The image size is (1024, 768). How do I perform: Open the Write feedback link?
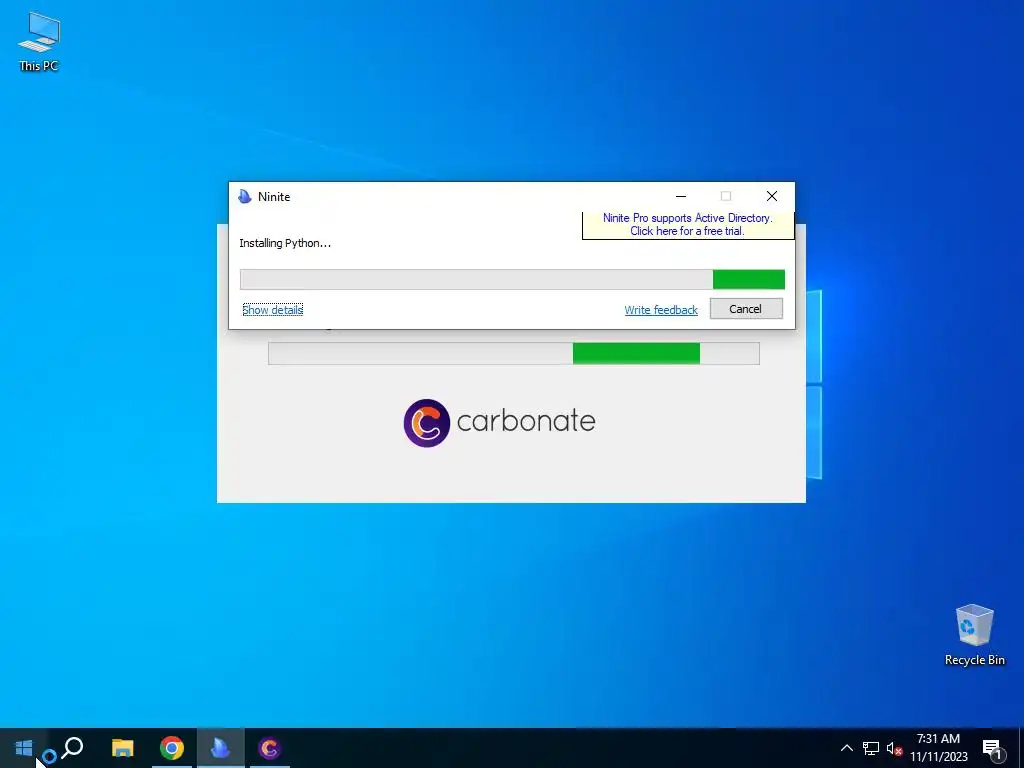(661, 310)
